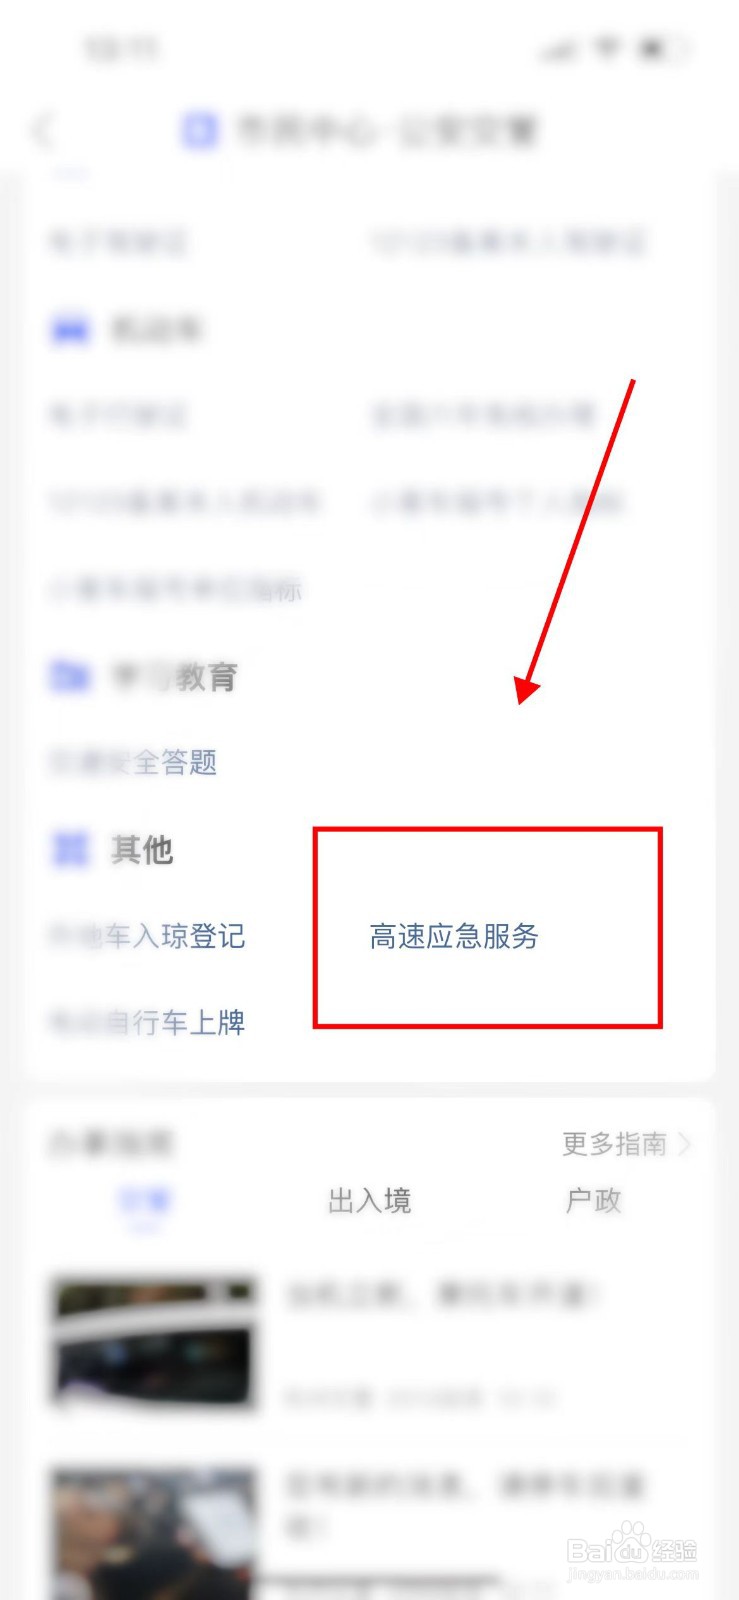The image size is (739, 1600).
Task: Tap the back arrow in header
Action: (x=42, y=131)
